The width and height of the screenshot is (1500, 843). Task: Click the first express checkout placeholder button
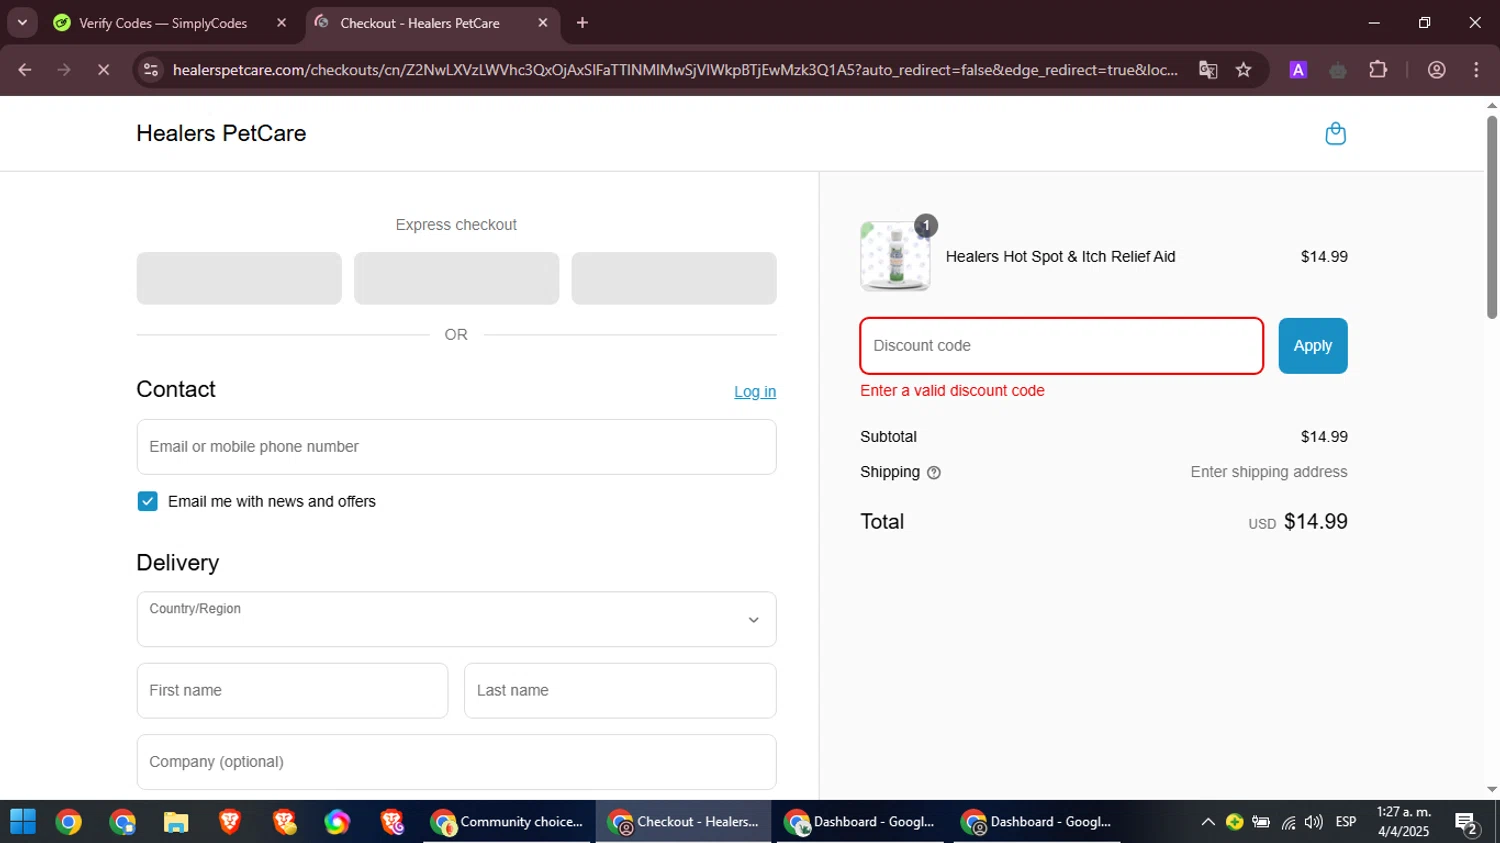[239, 278]
